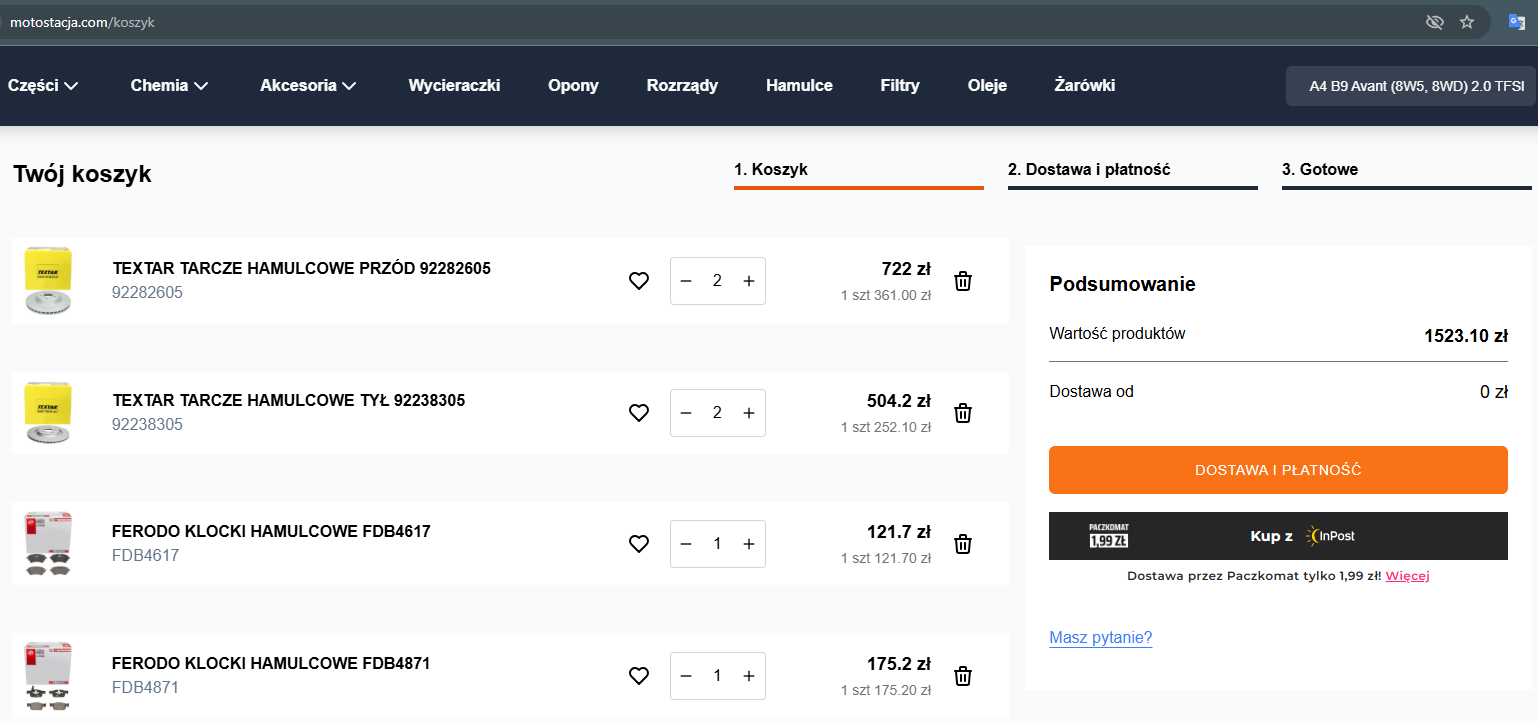Click the TEXTAR 92238305 product thumbnail

48,413
